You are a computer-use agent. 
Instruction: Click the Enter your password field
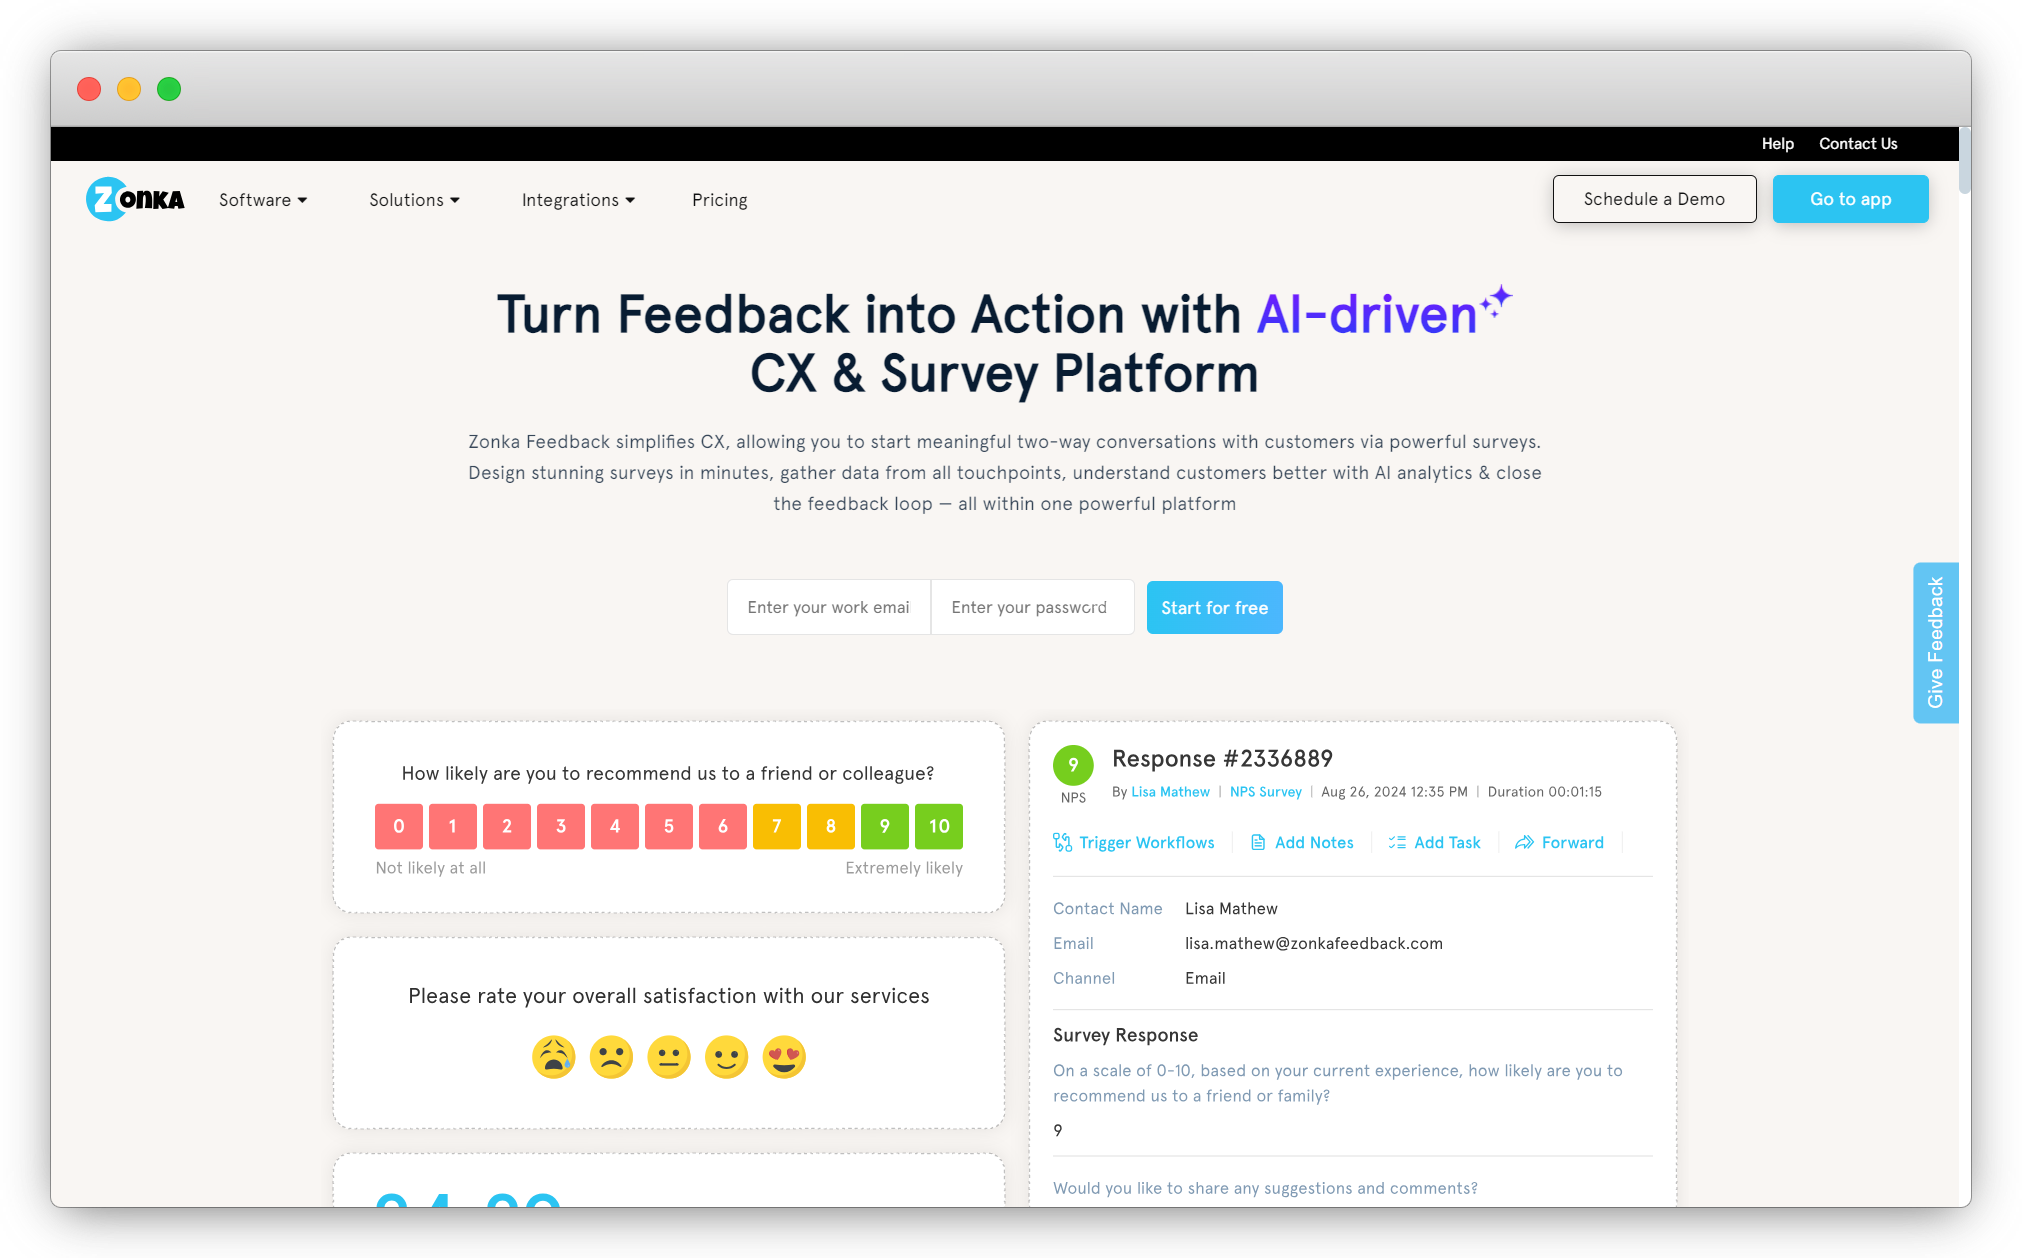pyautogui.click(x=1031, y=607)
